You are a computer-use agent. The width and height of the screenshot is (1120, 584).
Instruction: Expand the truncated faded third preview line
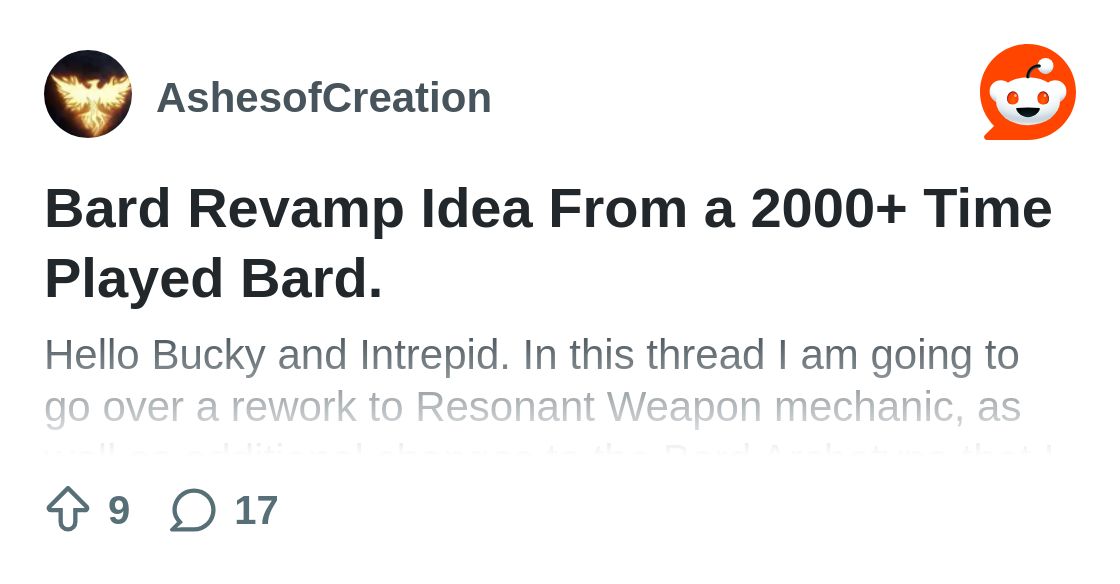click(x=548, y=450)
